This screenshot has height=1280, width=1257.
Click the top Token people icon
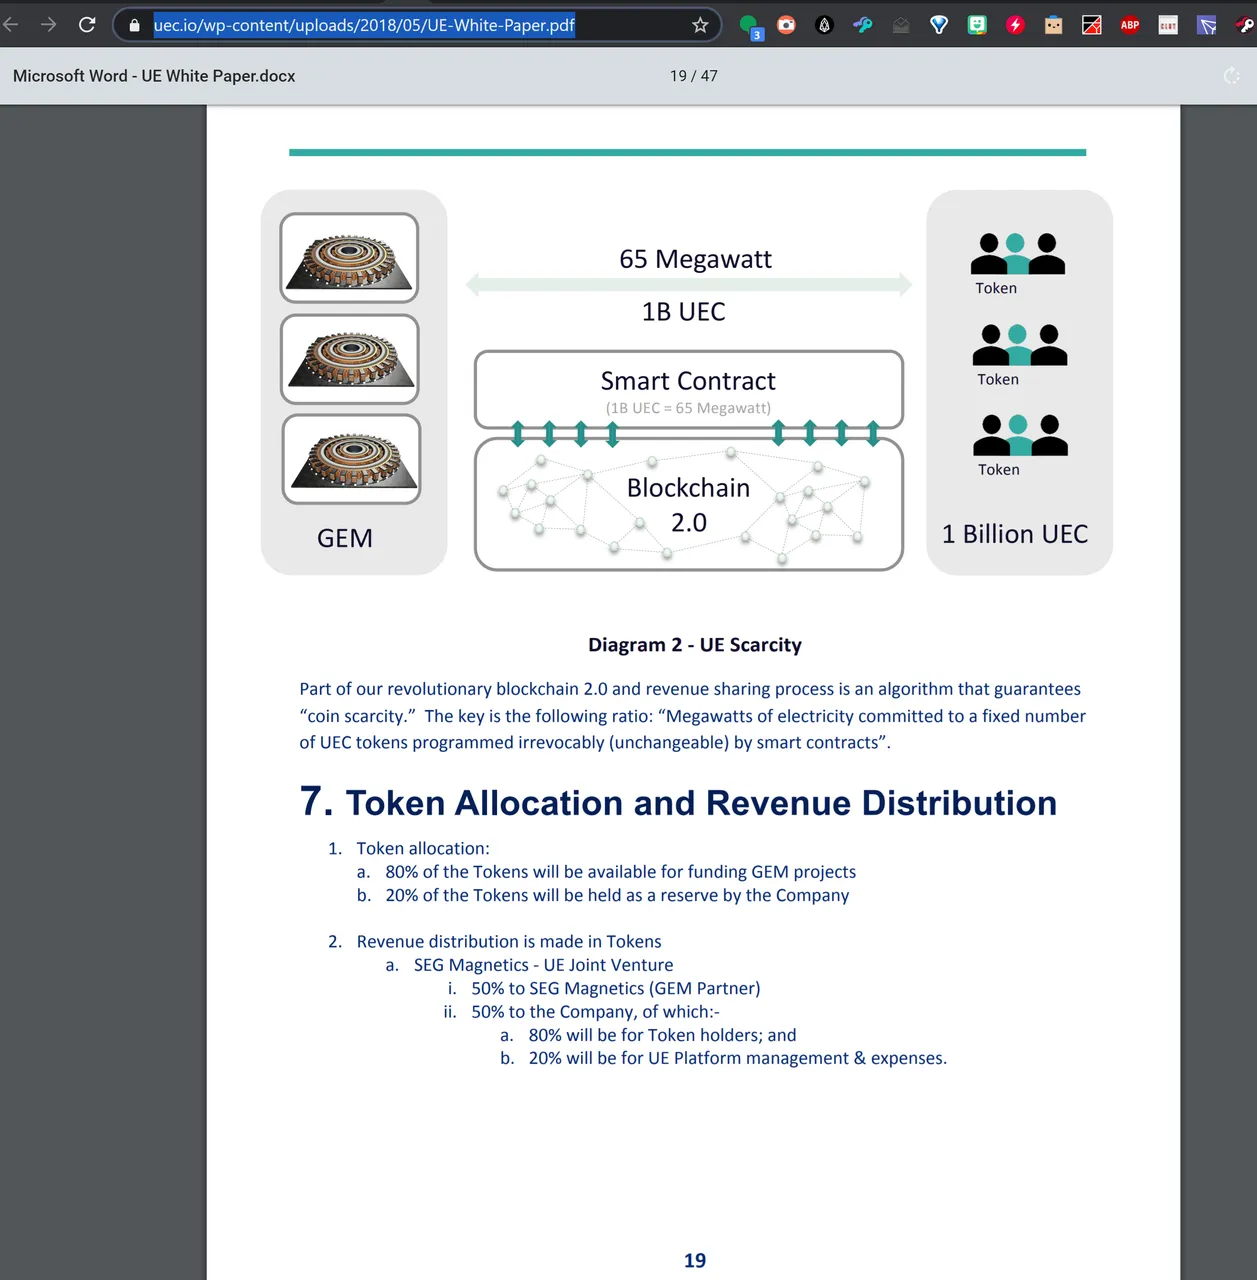pyautogui.click(x=1017, y=254)
